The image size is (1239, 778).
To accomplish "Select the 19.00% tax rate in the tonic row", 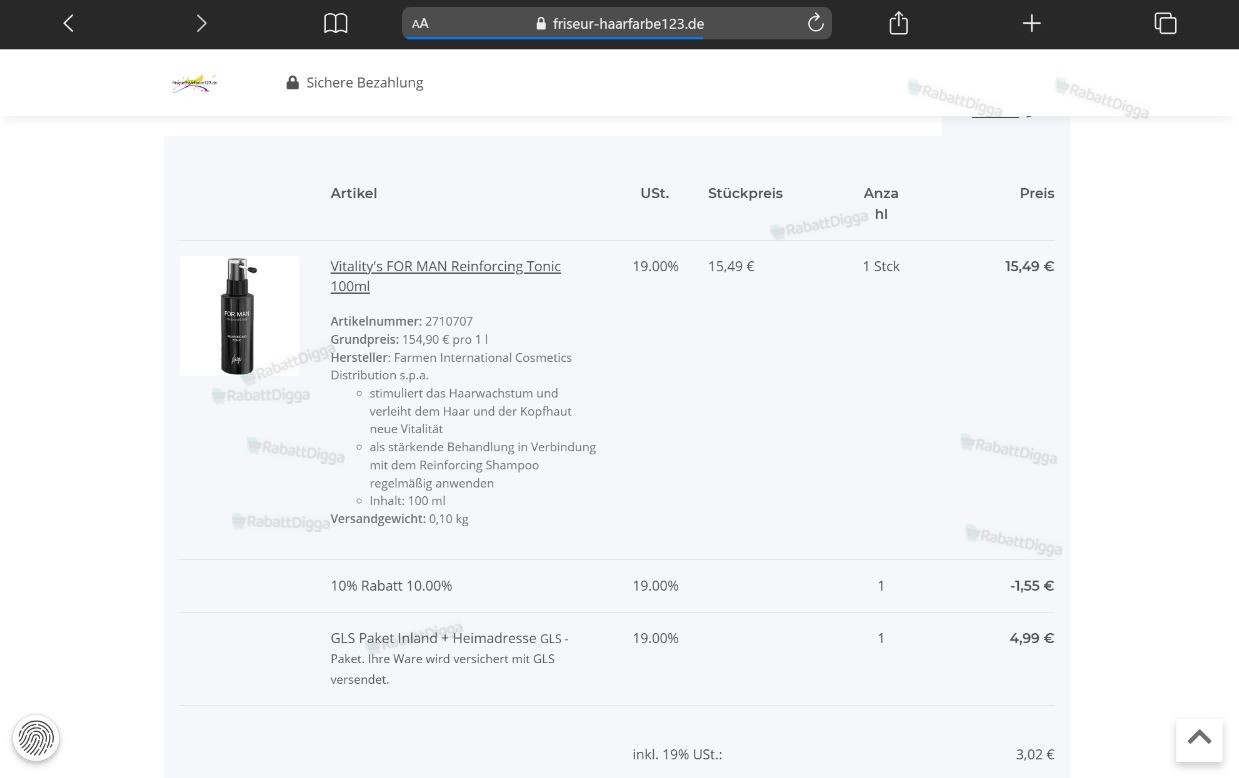I will pyautogui.click(x=655, y=266).
